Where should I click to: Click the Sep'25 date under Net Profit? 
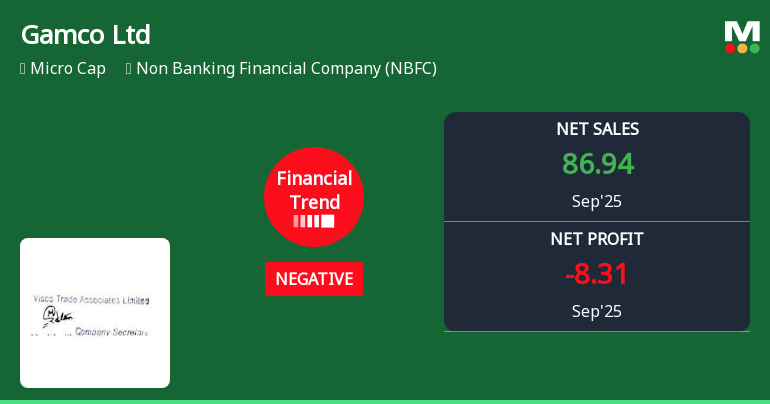point(597,311)
